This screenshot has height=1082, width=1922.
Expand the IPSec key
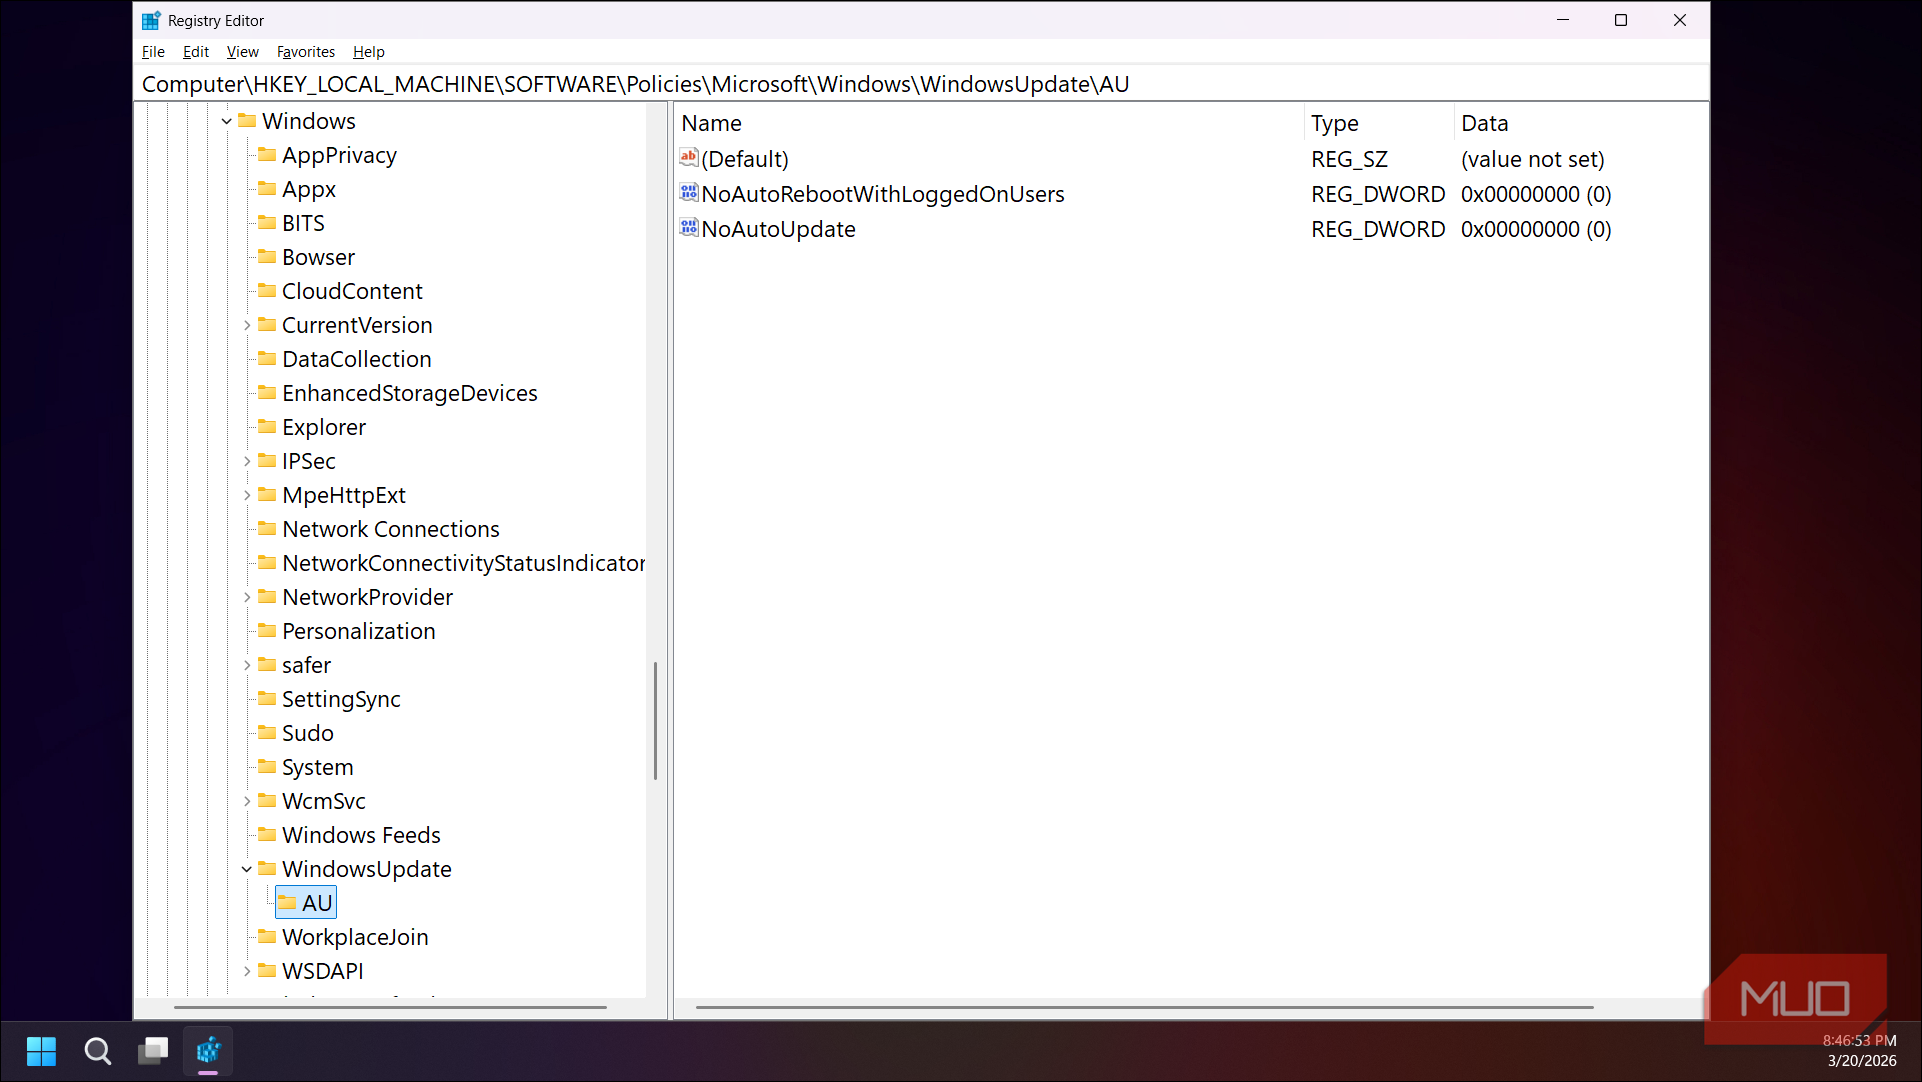pyautogui.click(x=247, y=461)
